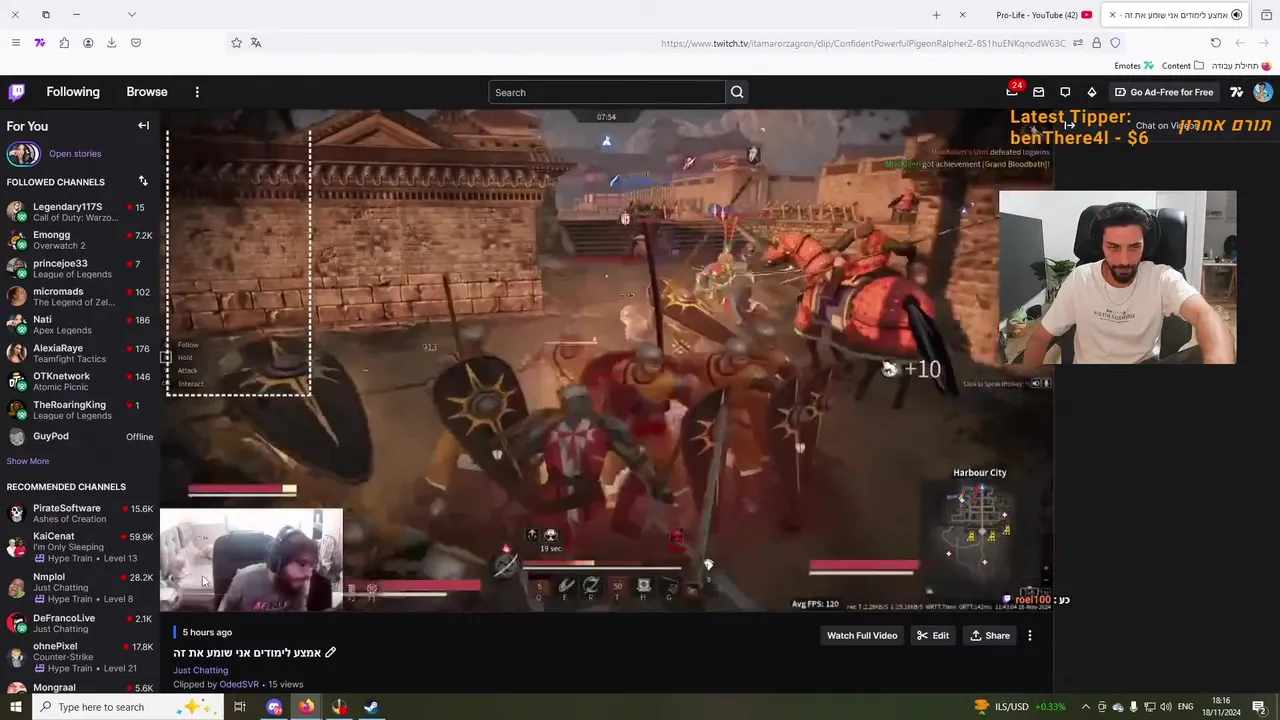Image resolution: width=1280 pixels, height=720 pixels.
Task: Click the Share clip button
Action: coord(990,635)
